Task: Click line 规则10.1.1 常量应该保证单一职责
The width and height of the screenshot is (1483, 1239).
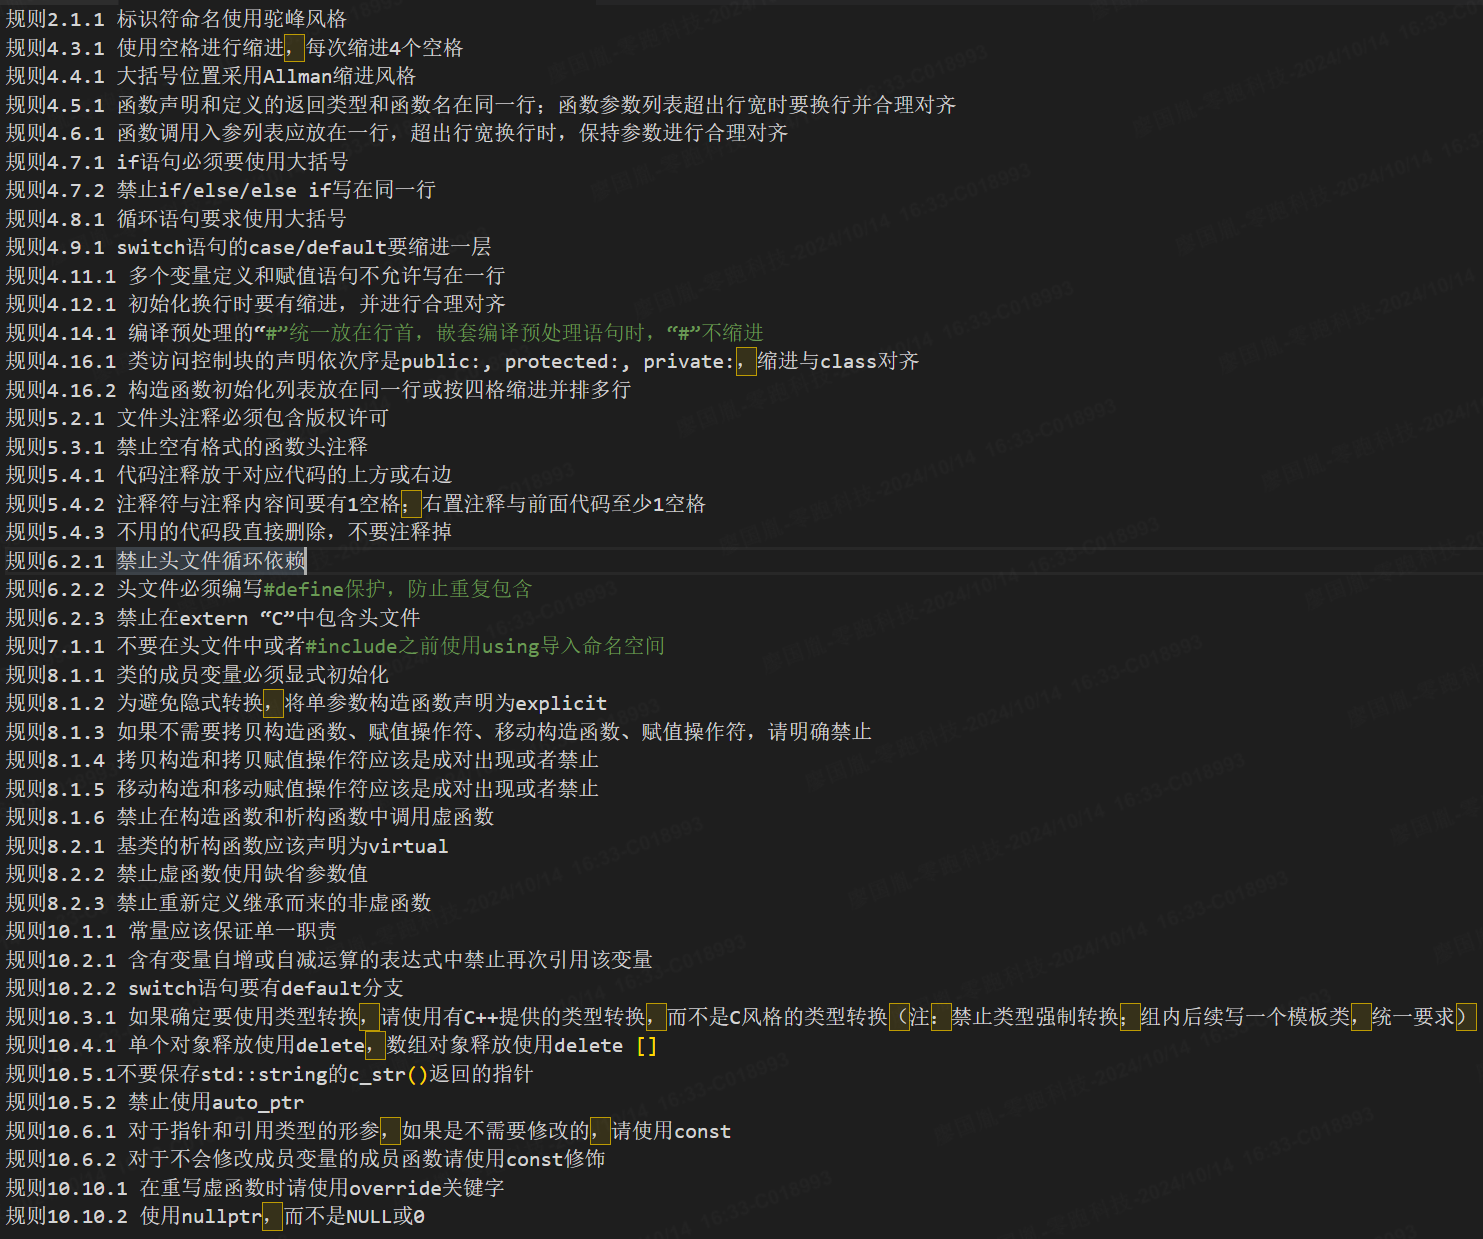Action: (x=171, y=931)
